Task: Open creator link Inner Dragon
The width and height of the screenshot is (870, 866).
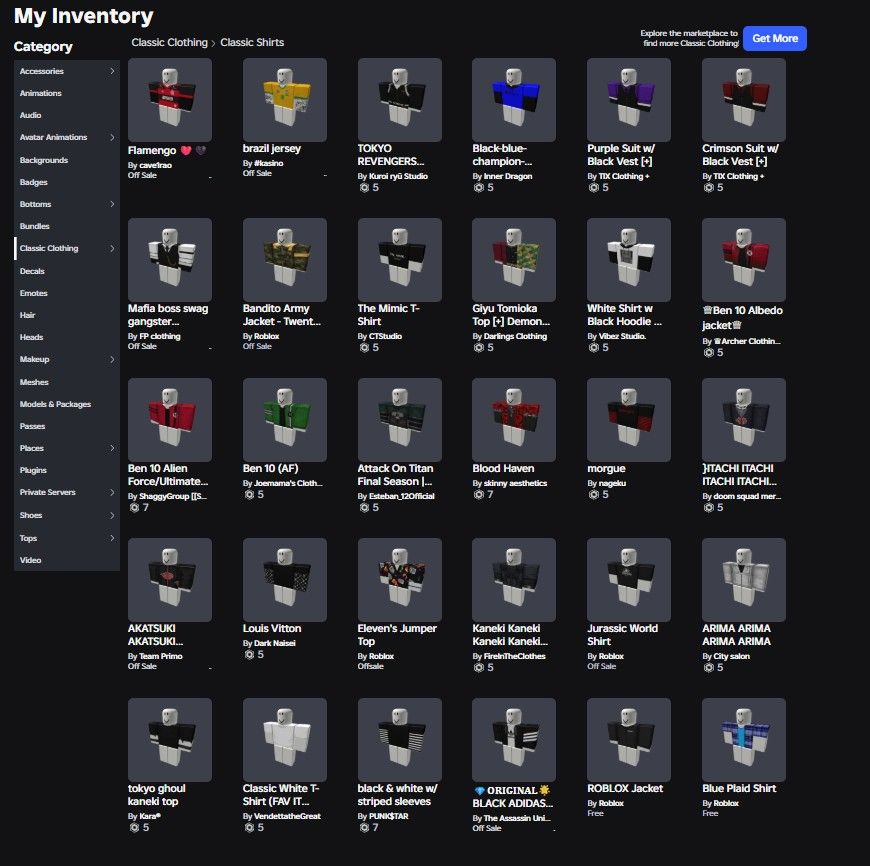Action: (508, 176)
